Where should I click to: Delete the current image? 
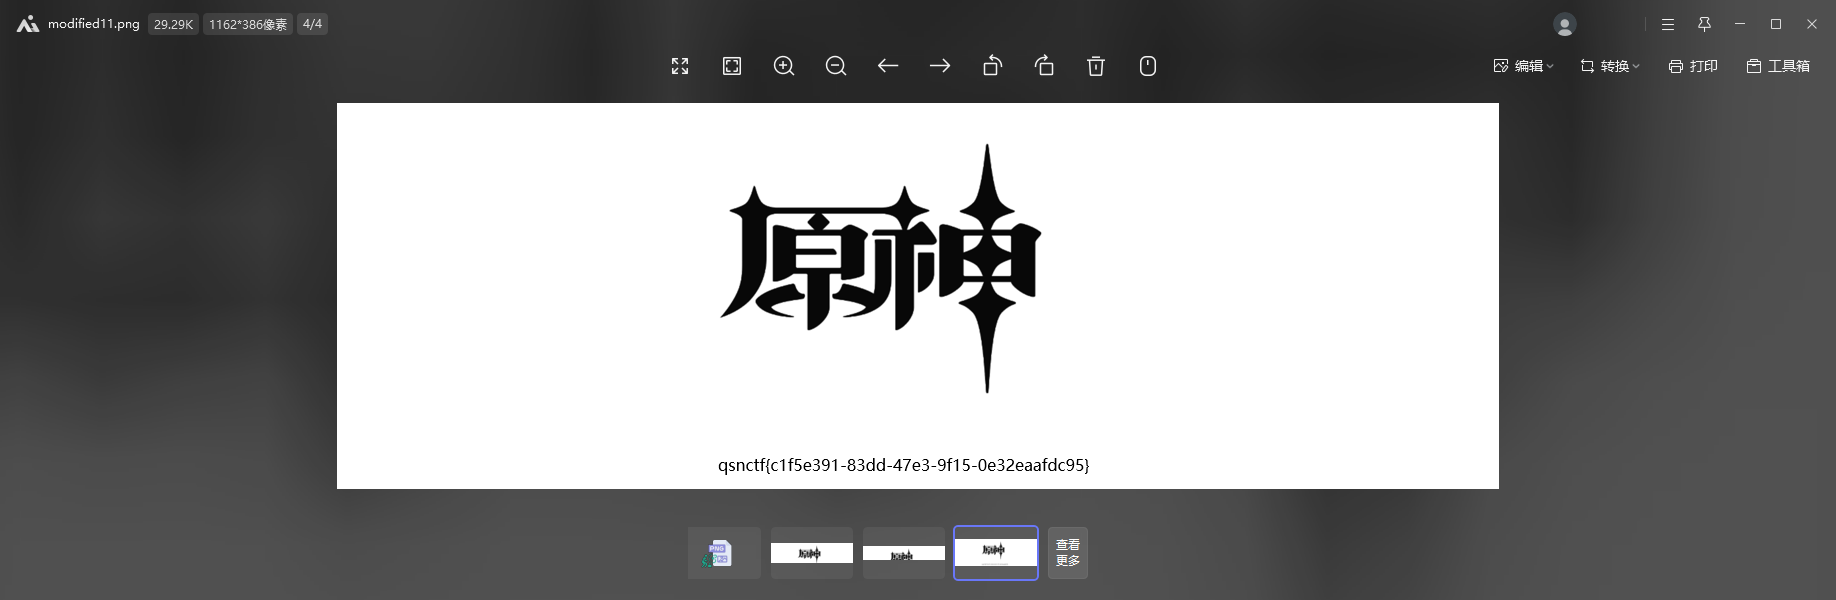1096,66
